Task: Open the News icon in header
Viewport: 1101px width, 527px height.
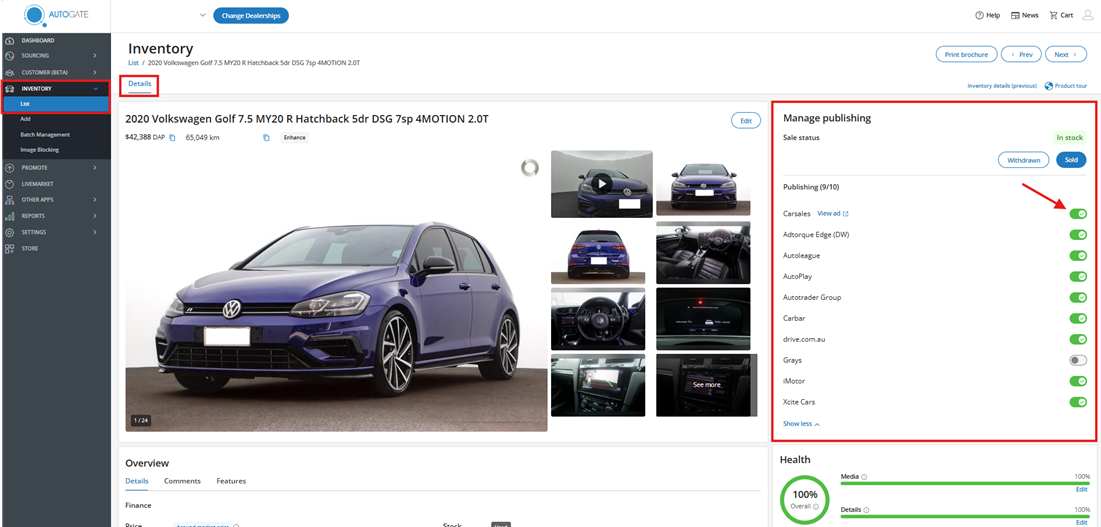Action: click(1015, 15)
